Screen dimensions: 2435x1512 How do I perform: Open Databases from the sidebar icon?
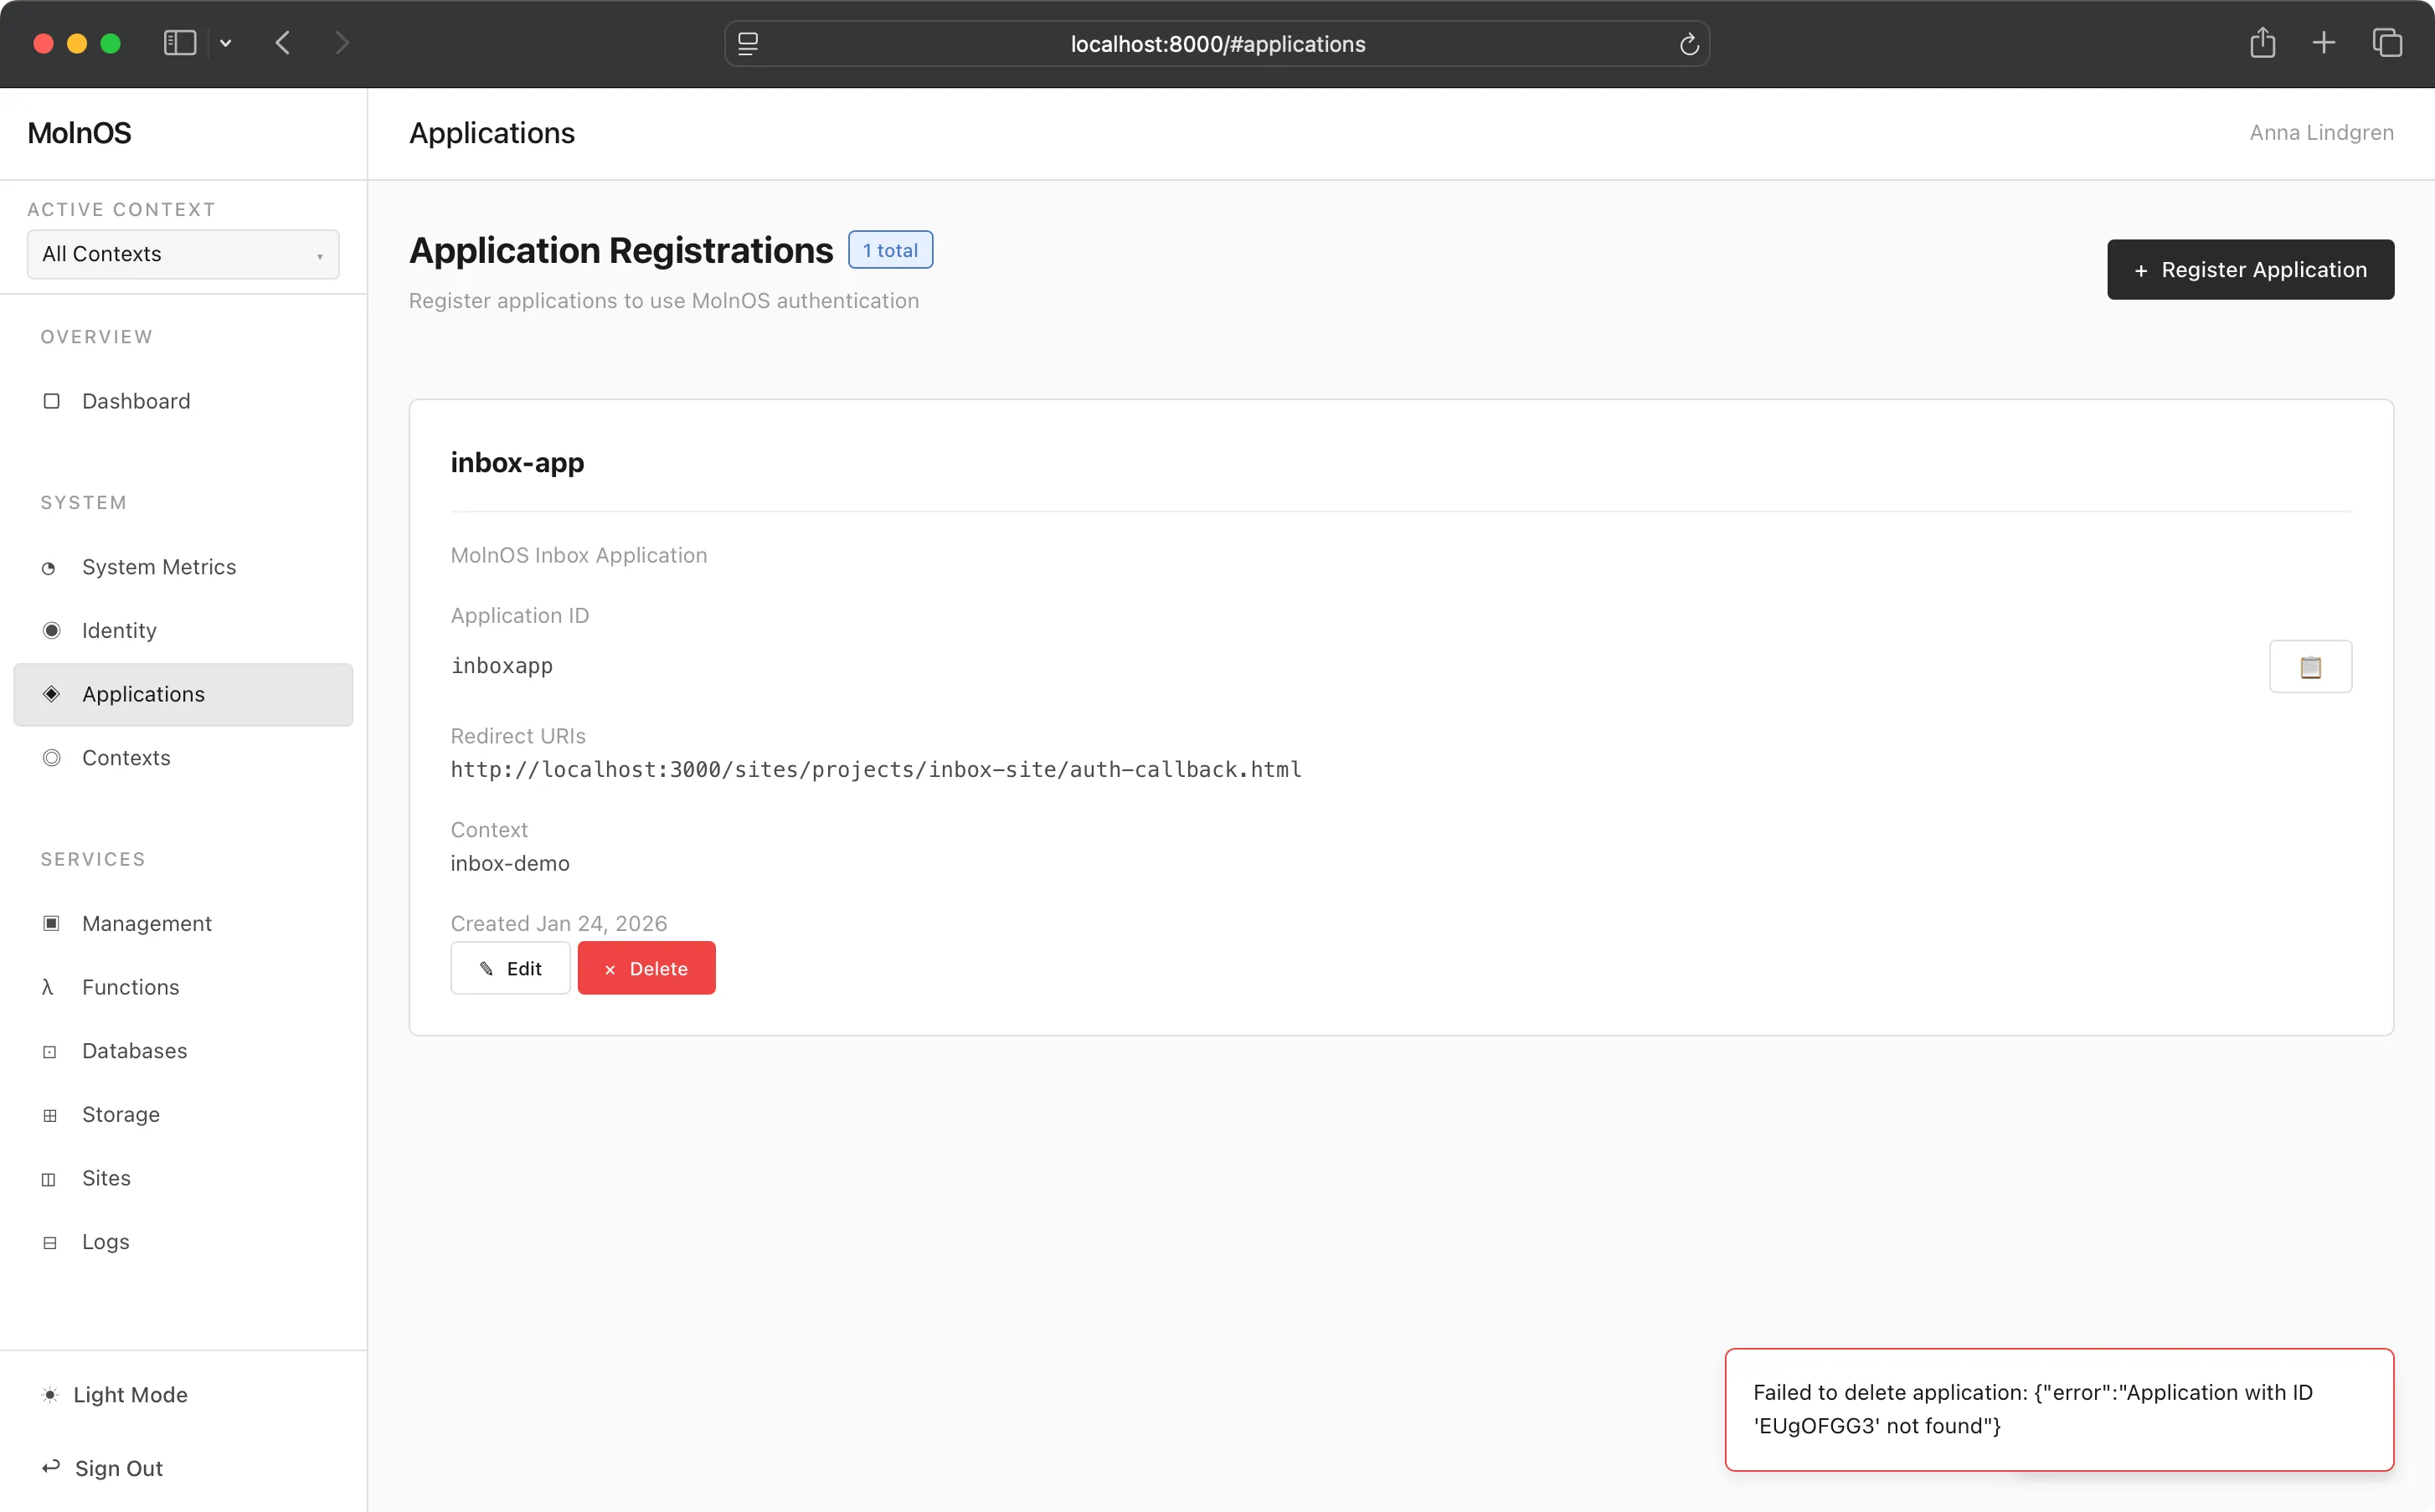click(x=50, y=1051)
